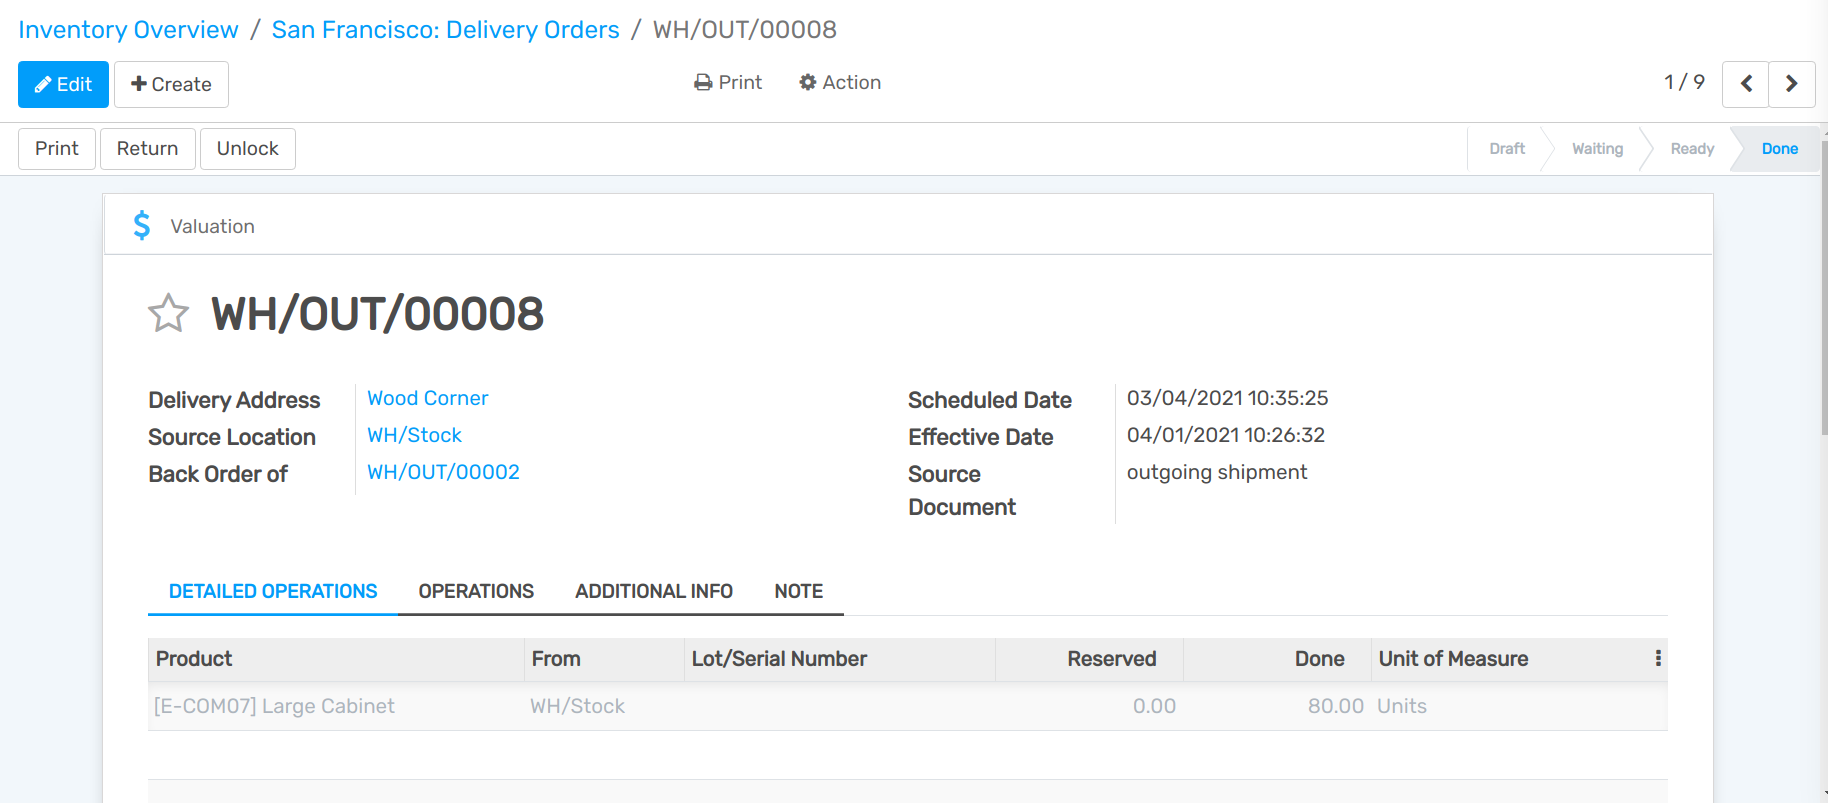Click the Create plus button

[171, 84]
